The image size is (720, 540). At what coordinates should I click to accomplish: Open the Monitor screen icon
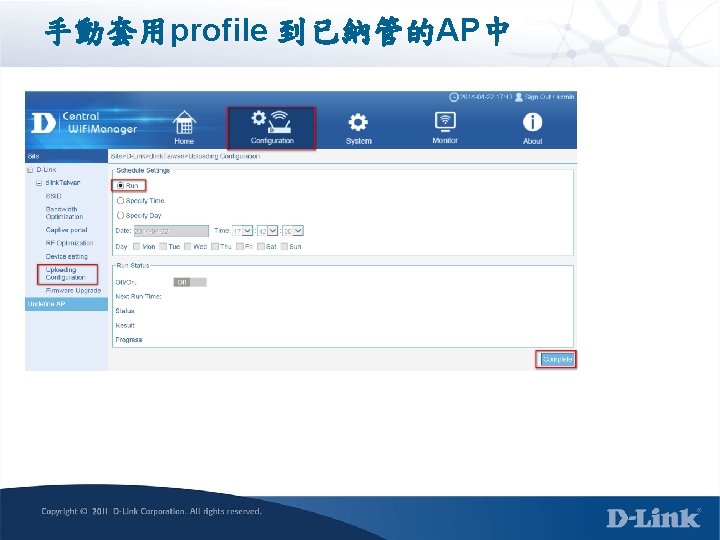[x=445, y=122]
